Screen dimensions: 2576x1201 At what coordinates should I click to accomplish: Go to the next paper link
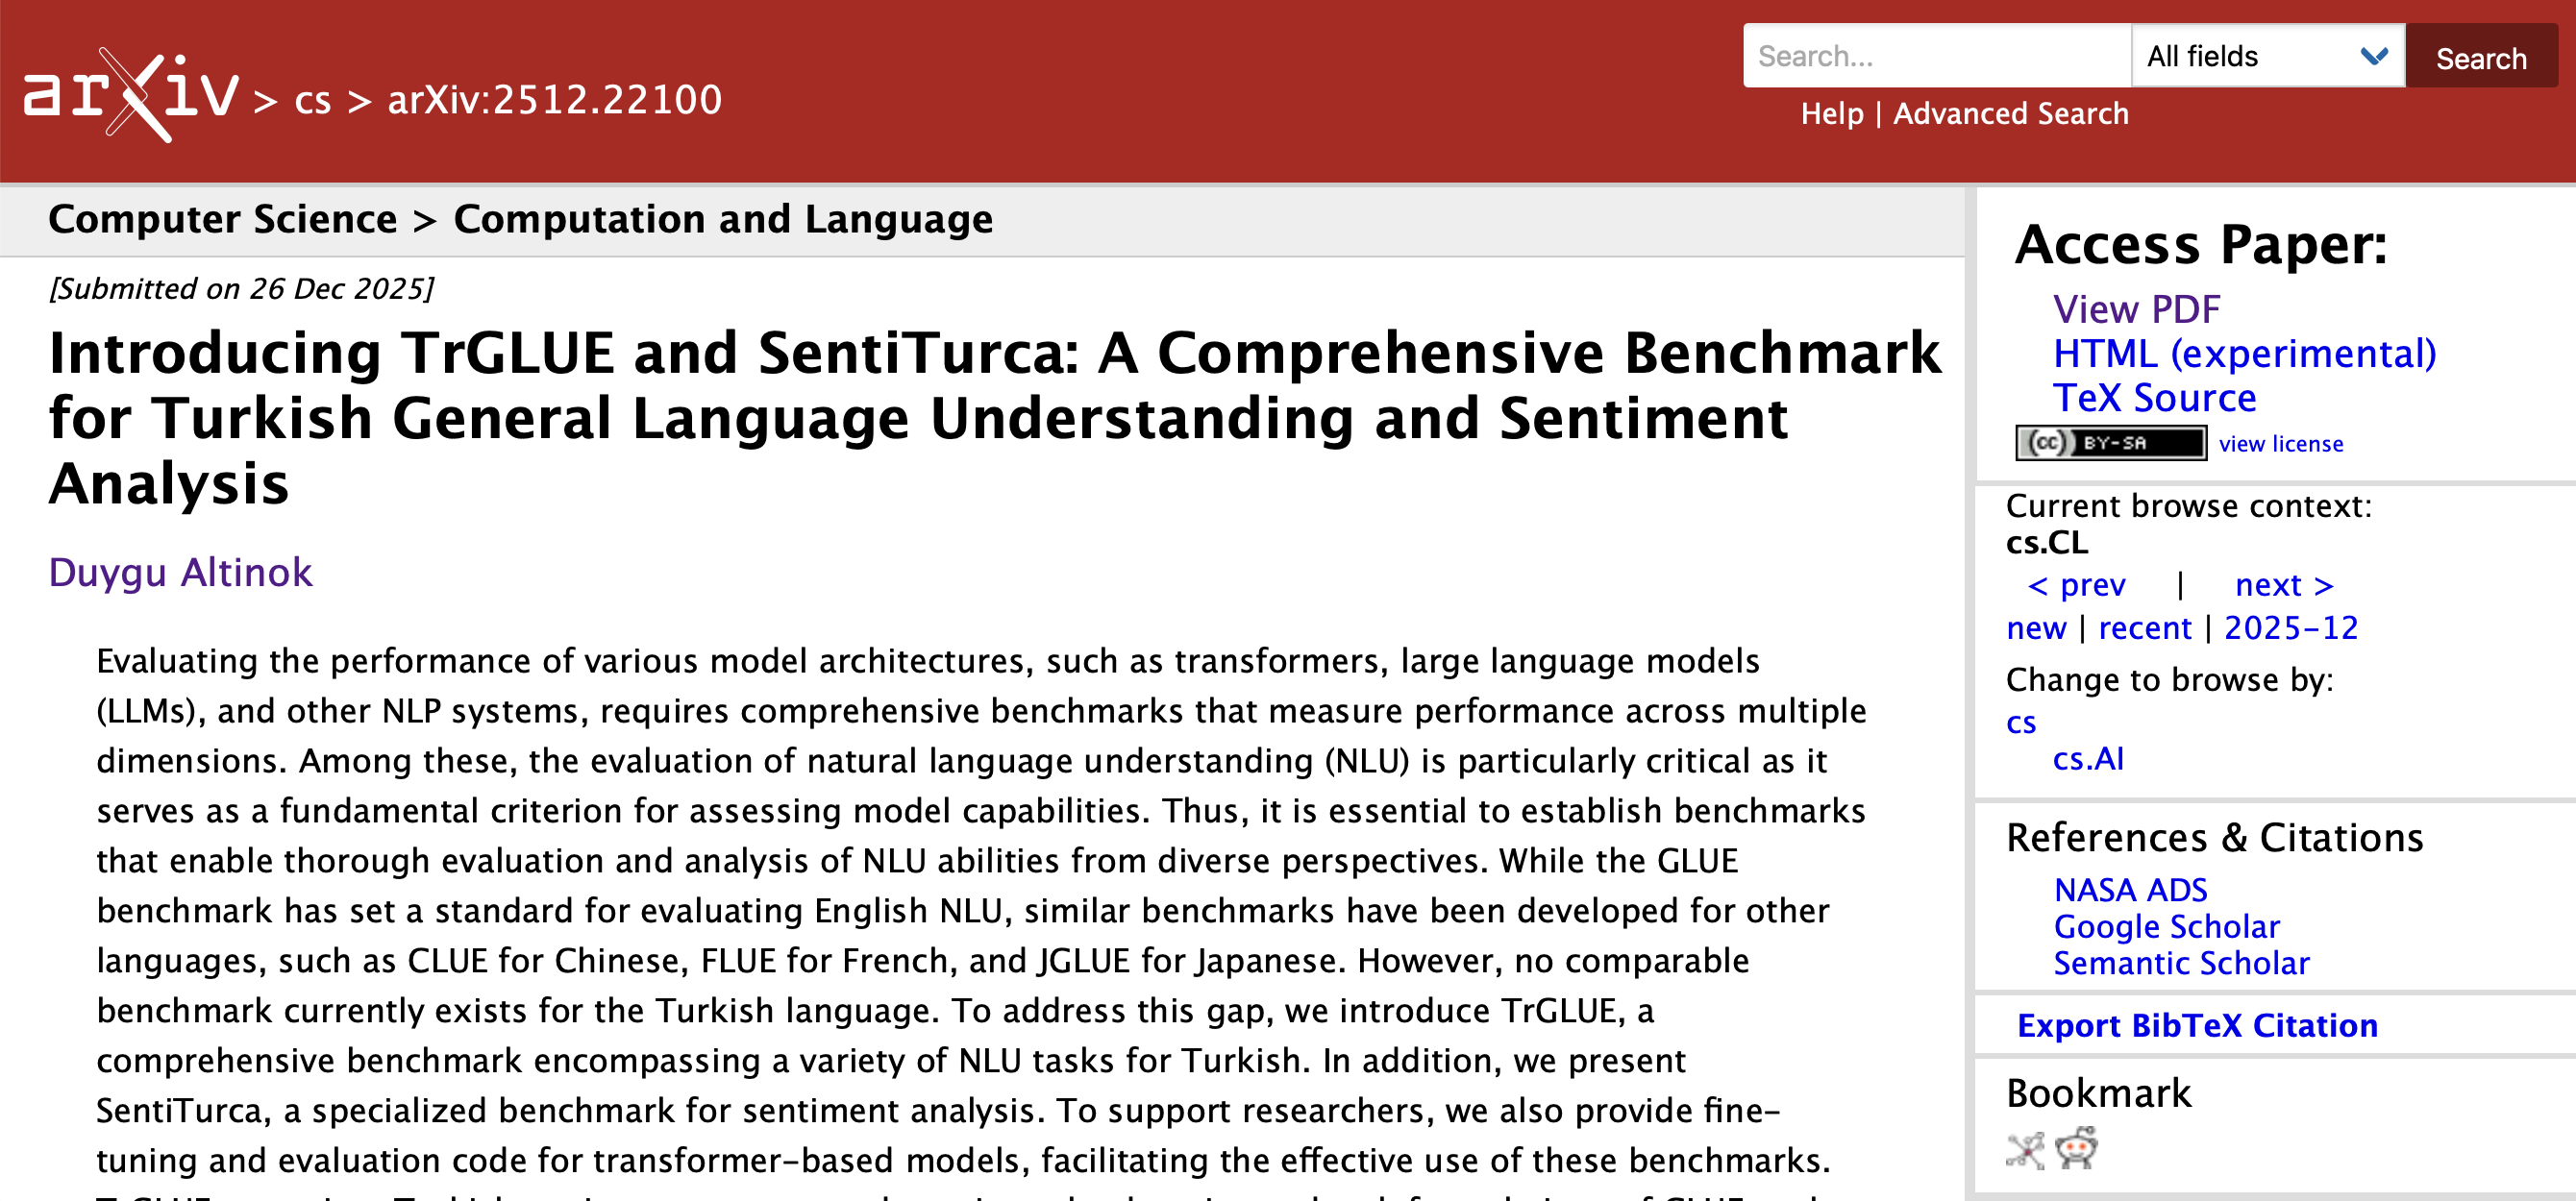2283,585
